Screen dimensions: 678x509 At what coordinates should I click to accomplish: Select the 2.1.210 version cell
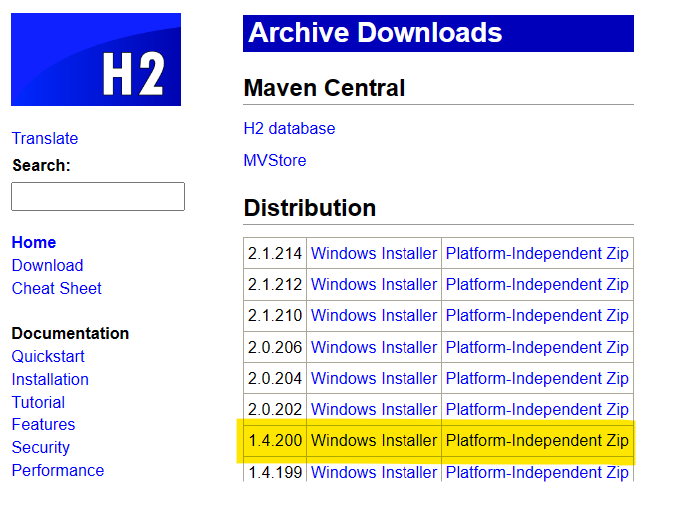[x=275, y=316]
